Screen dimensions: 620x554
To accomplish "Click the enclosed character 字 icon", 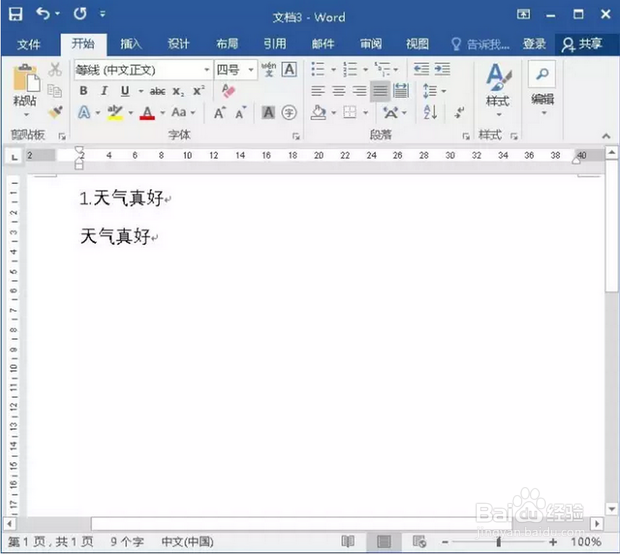I will click(x=289, y=113).
